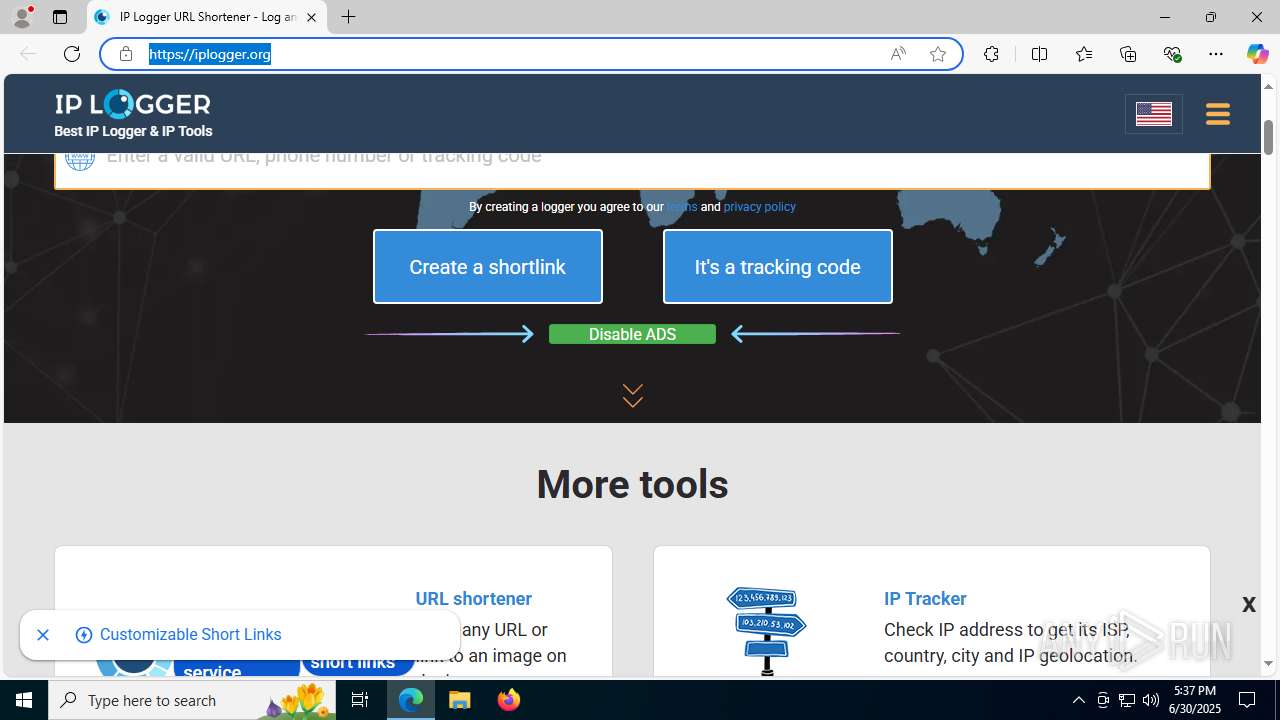
Task: Dismiss the ad with the X
Action: [x=1249, y=604]
